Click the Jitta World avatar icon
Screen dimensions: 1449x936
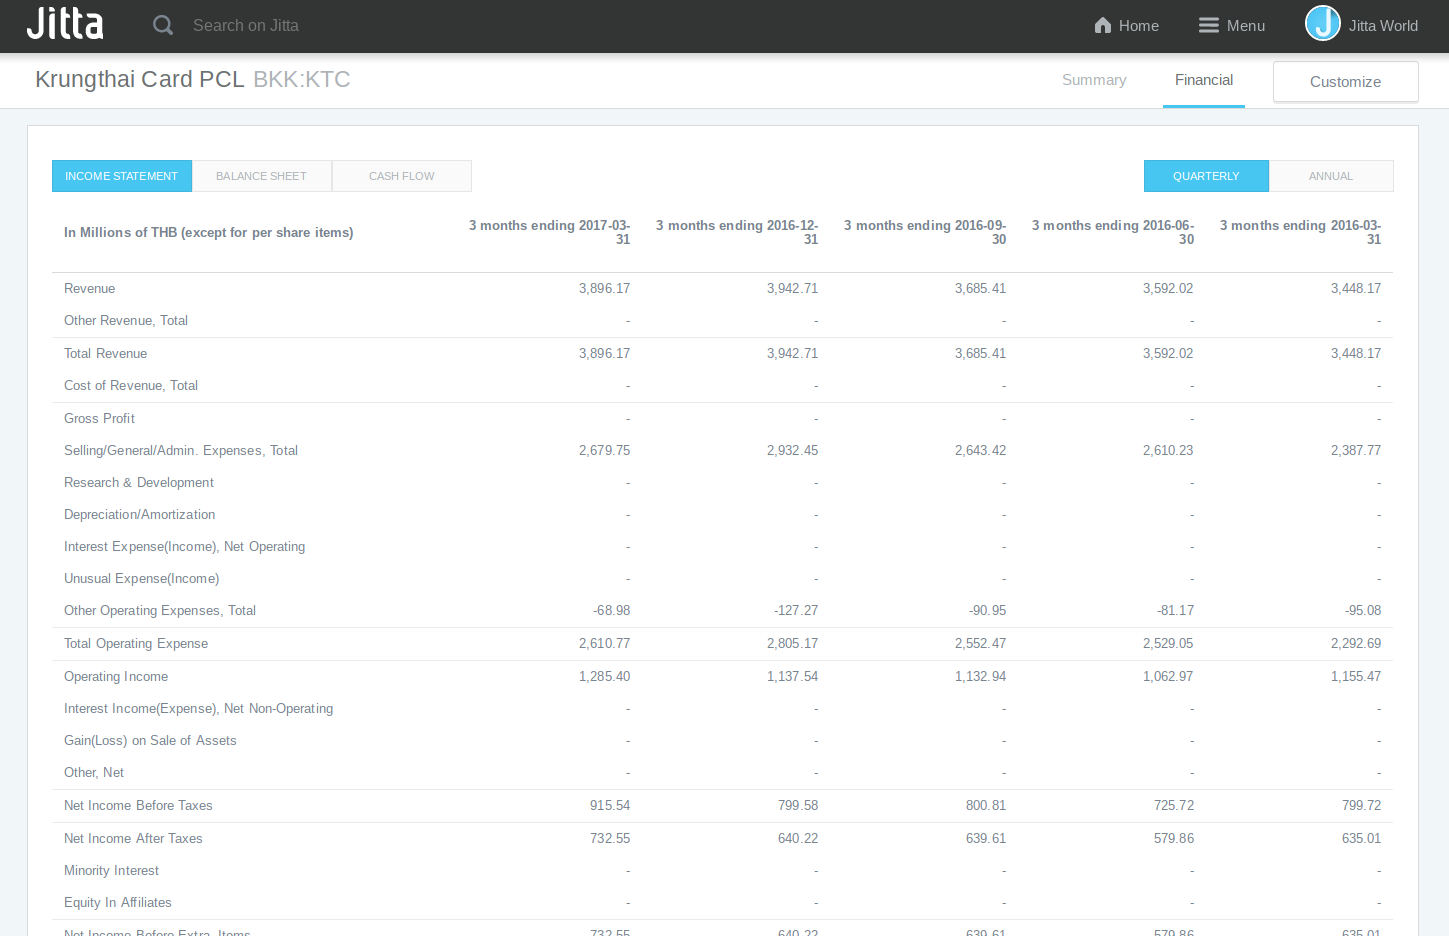tap(1323, 23)
